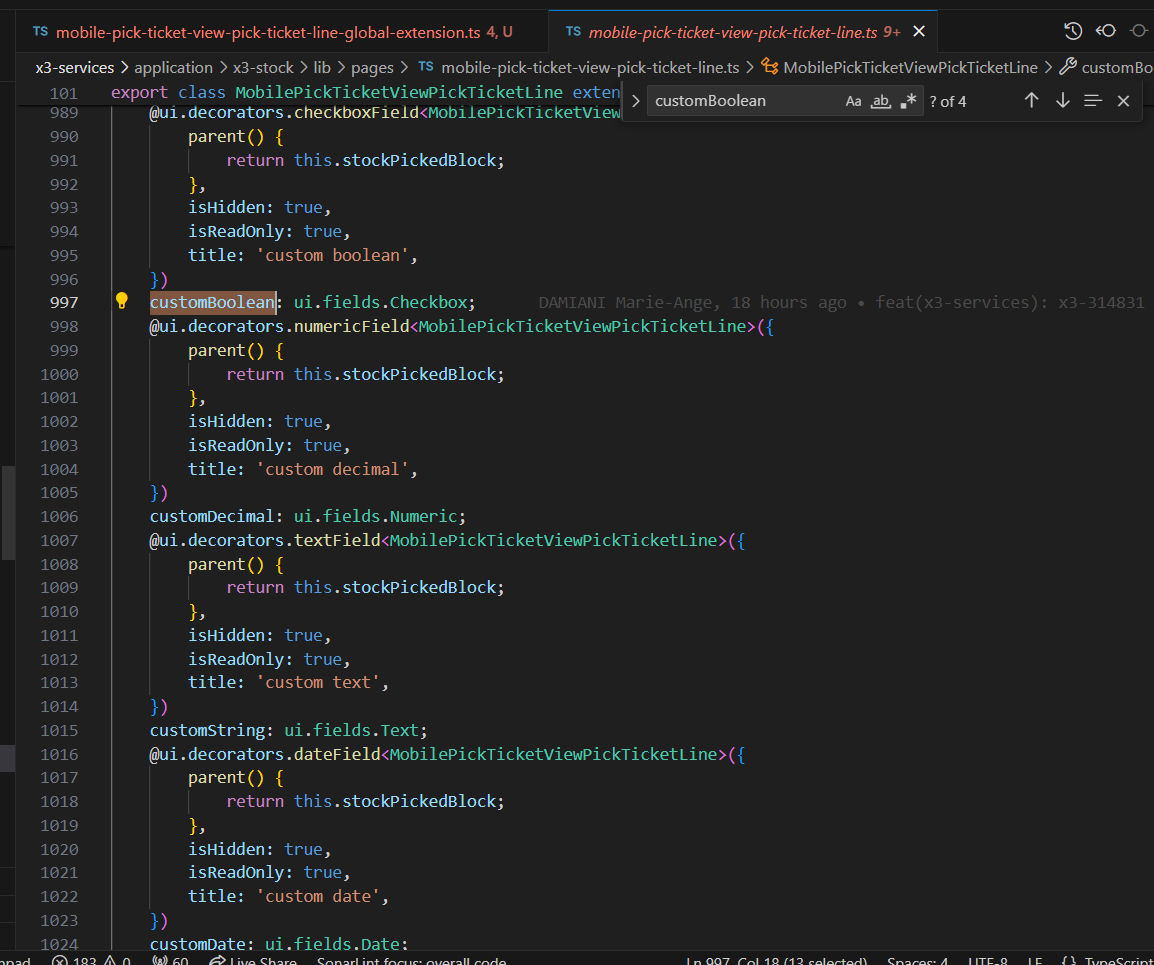
Task: Open file history timeline icon
Action: click(1073, 31)
